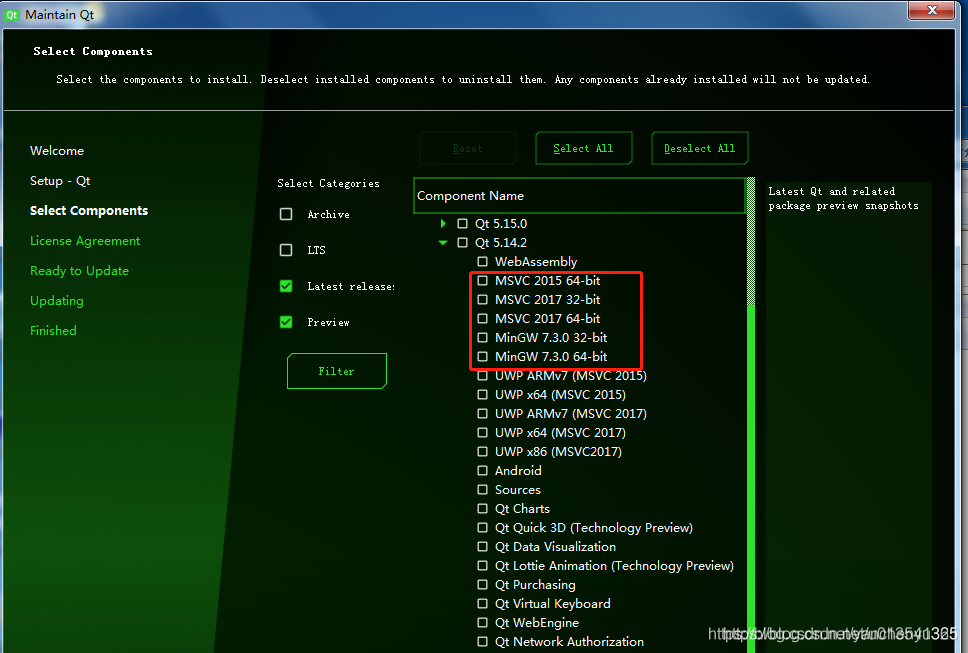Check the Qt Purchasing checkbox
Image resolution: width=968 pixels, height=653 pixels.
482,584
